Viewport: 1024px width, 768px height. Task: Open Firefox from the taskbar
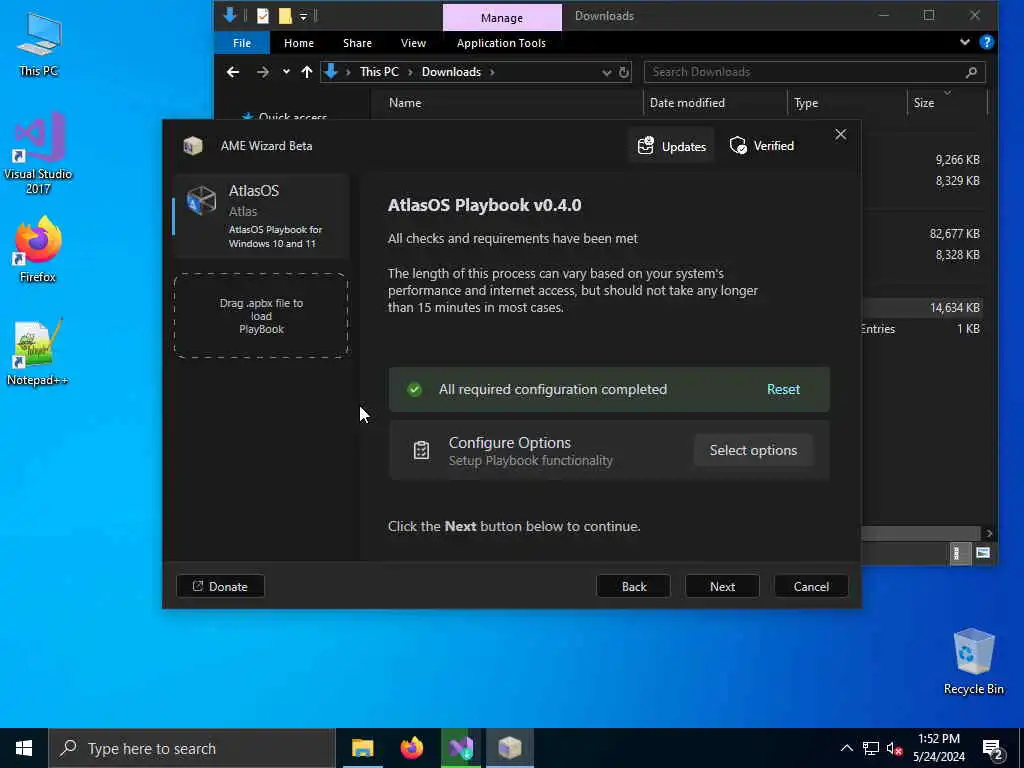tap(411, 748)
